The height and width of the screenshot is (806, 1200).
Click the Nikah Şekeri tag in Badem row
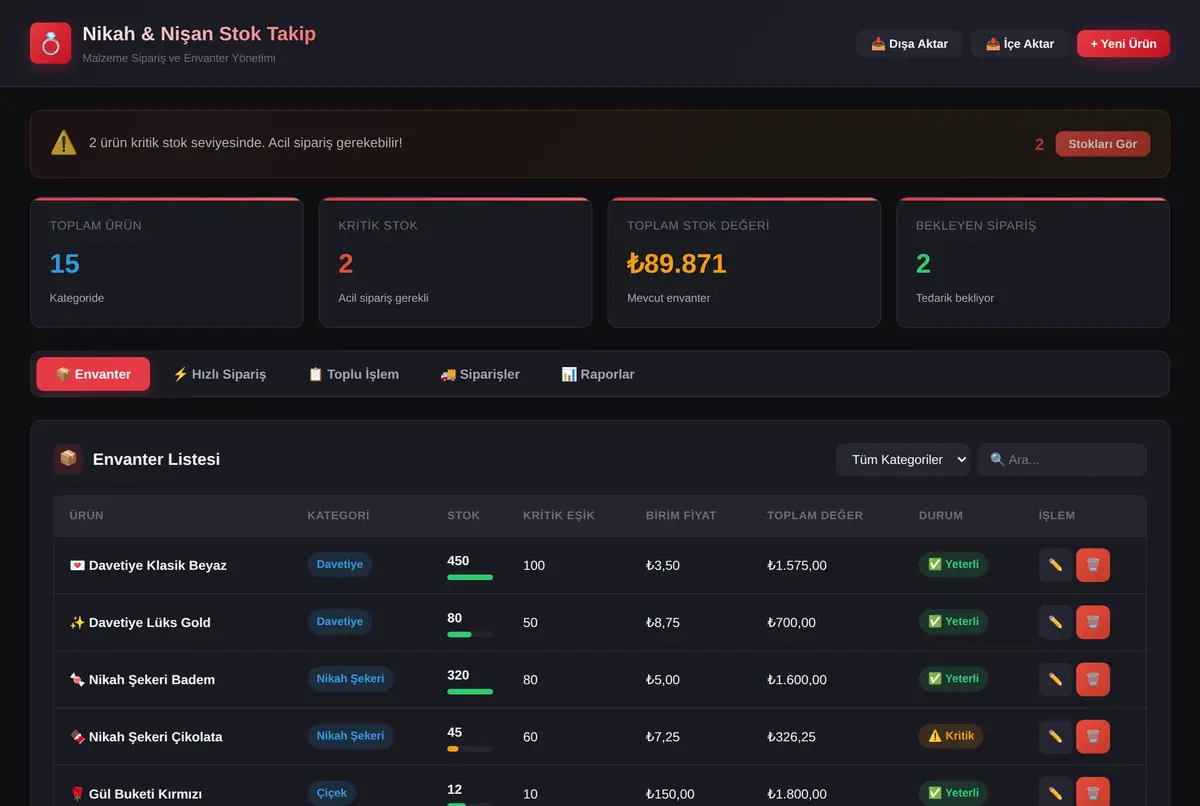tap(350, 679)
